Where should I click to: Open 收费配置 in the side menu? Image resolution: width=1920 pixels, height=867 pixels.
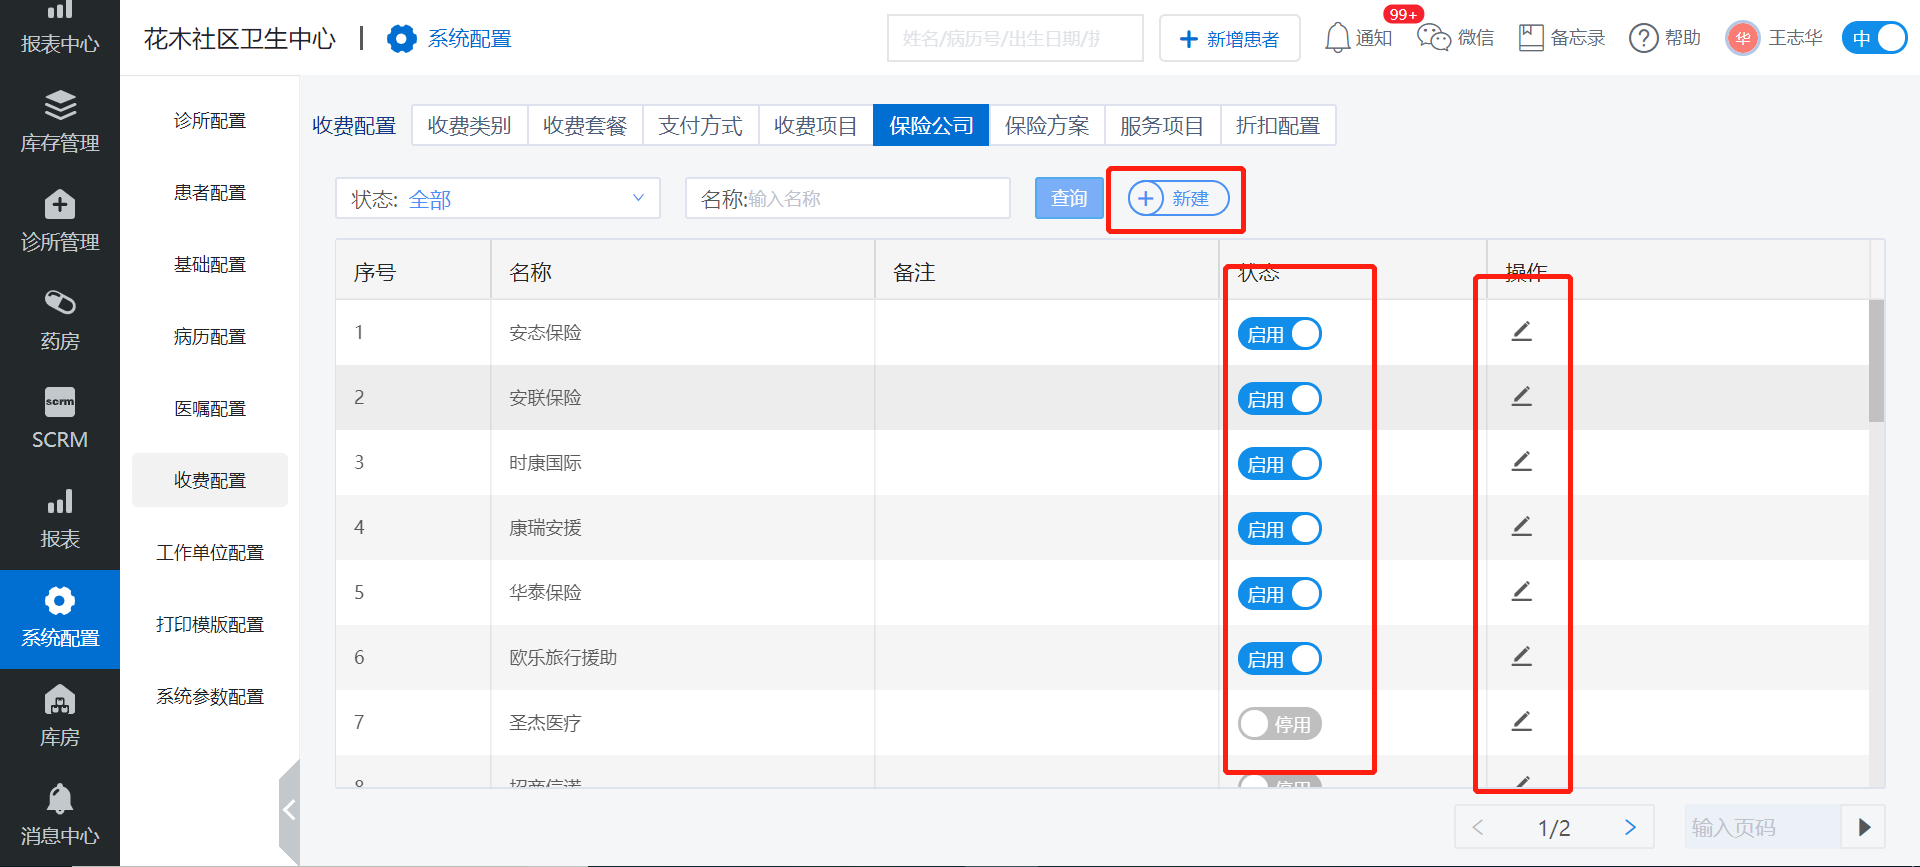[210, 480]
